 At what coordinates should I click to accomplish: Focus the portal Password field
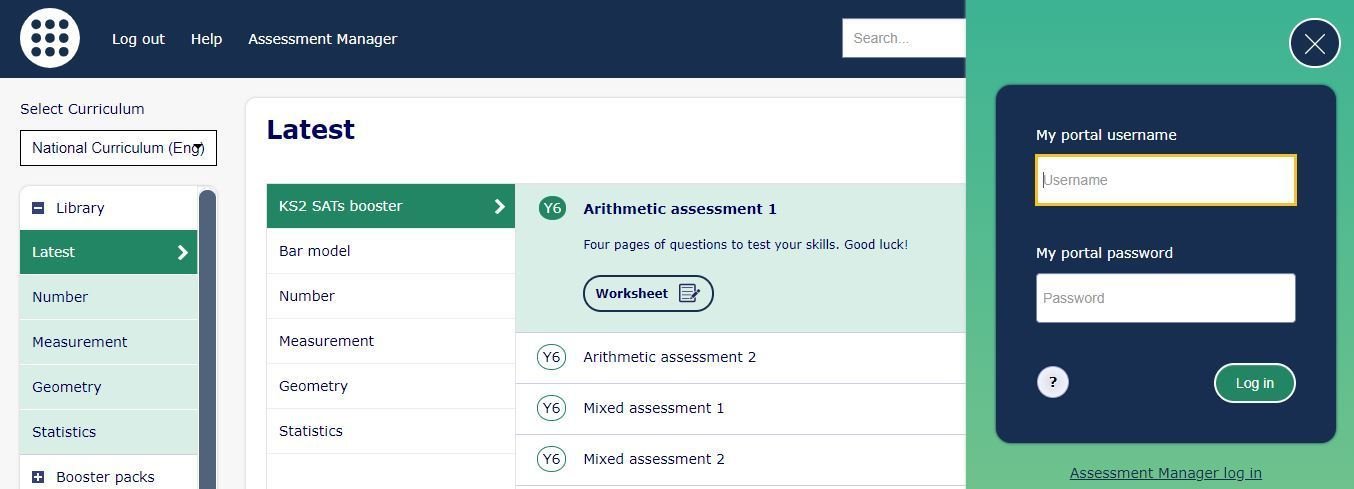coord(1165,298)
